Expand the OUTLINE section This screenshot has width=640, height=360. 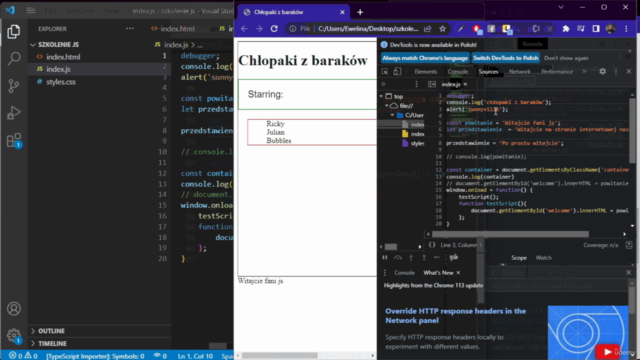pos(33,331)
